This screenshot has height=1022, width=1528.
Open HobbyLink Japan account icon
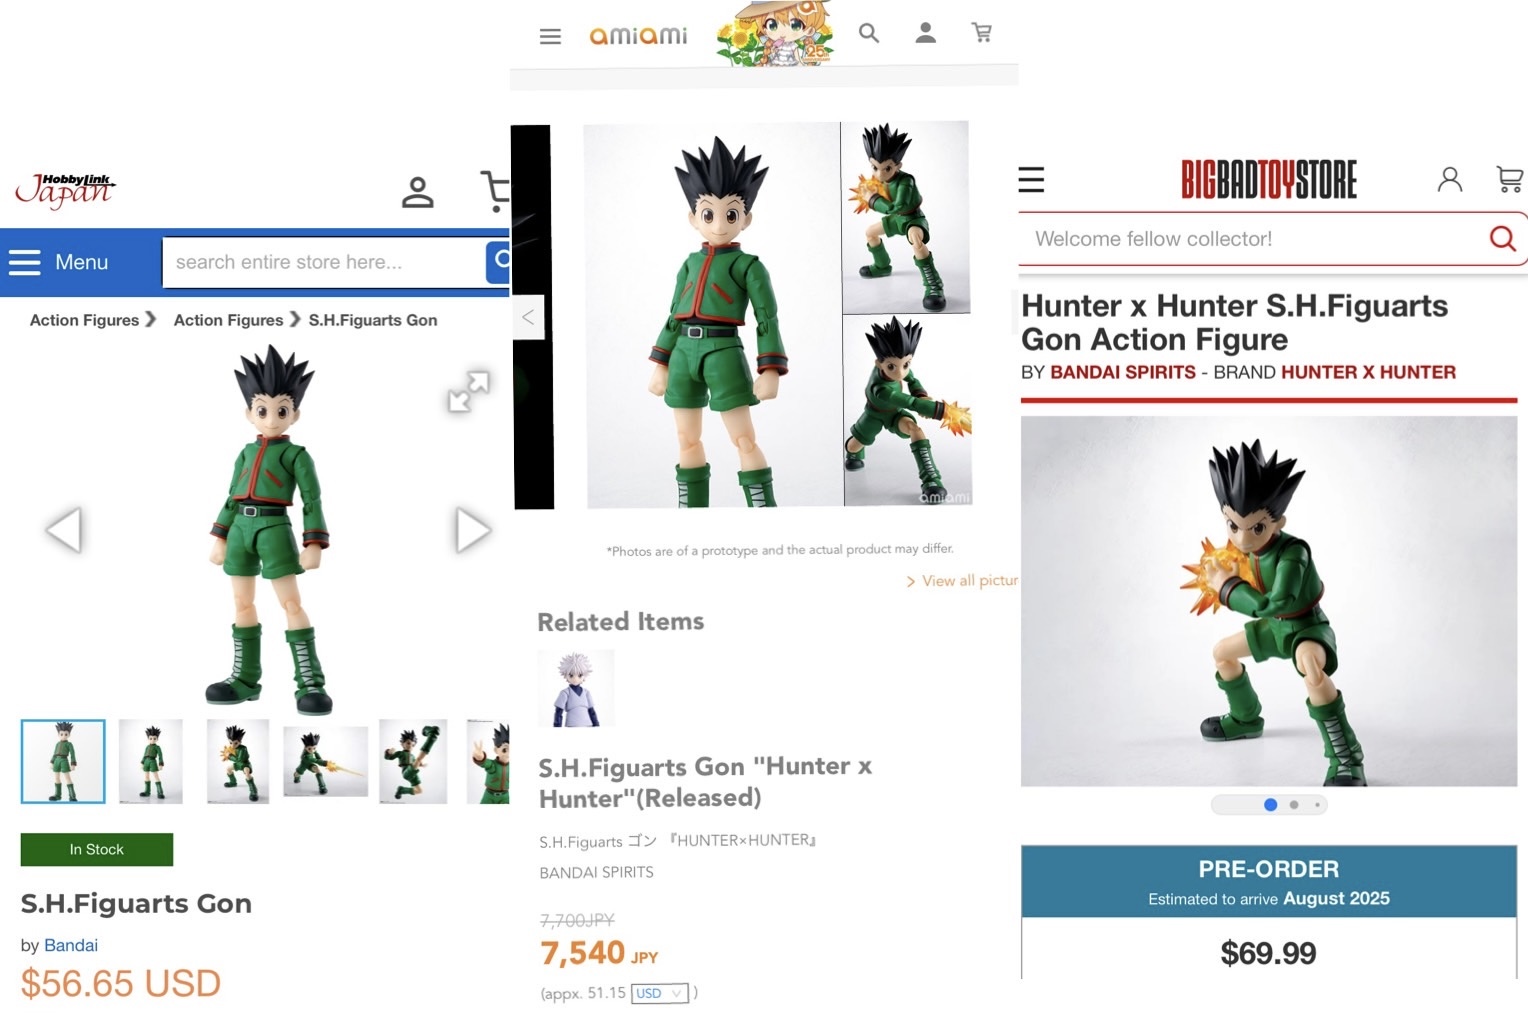click(x=418, y=192)
